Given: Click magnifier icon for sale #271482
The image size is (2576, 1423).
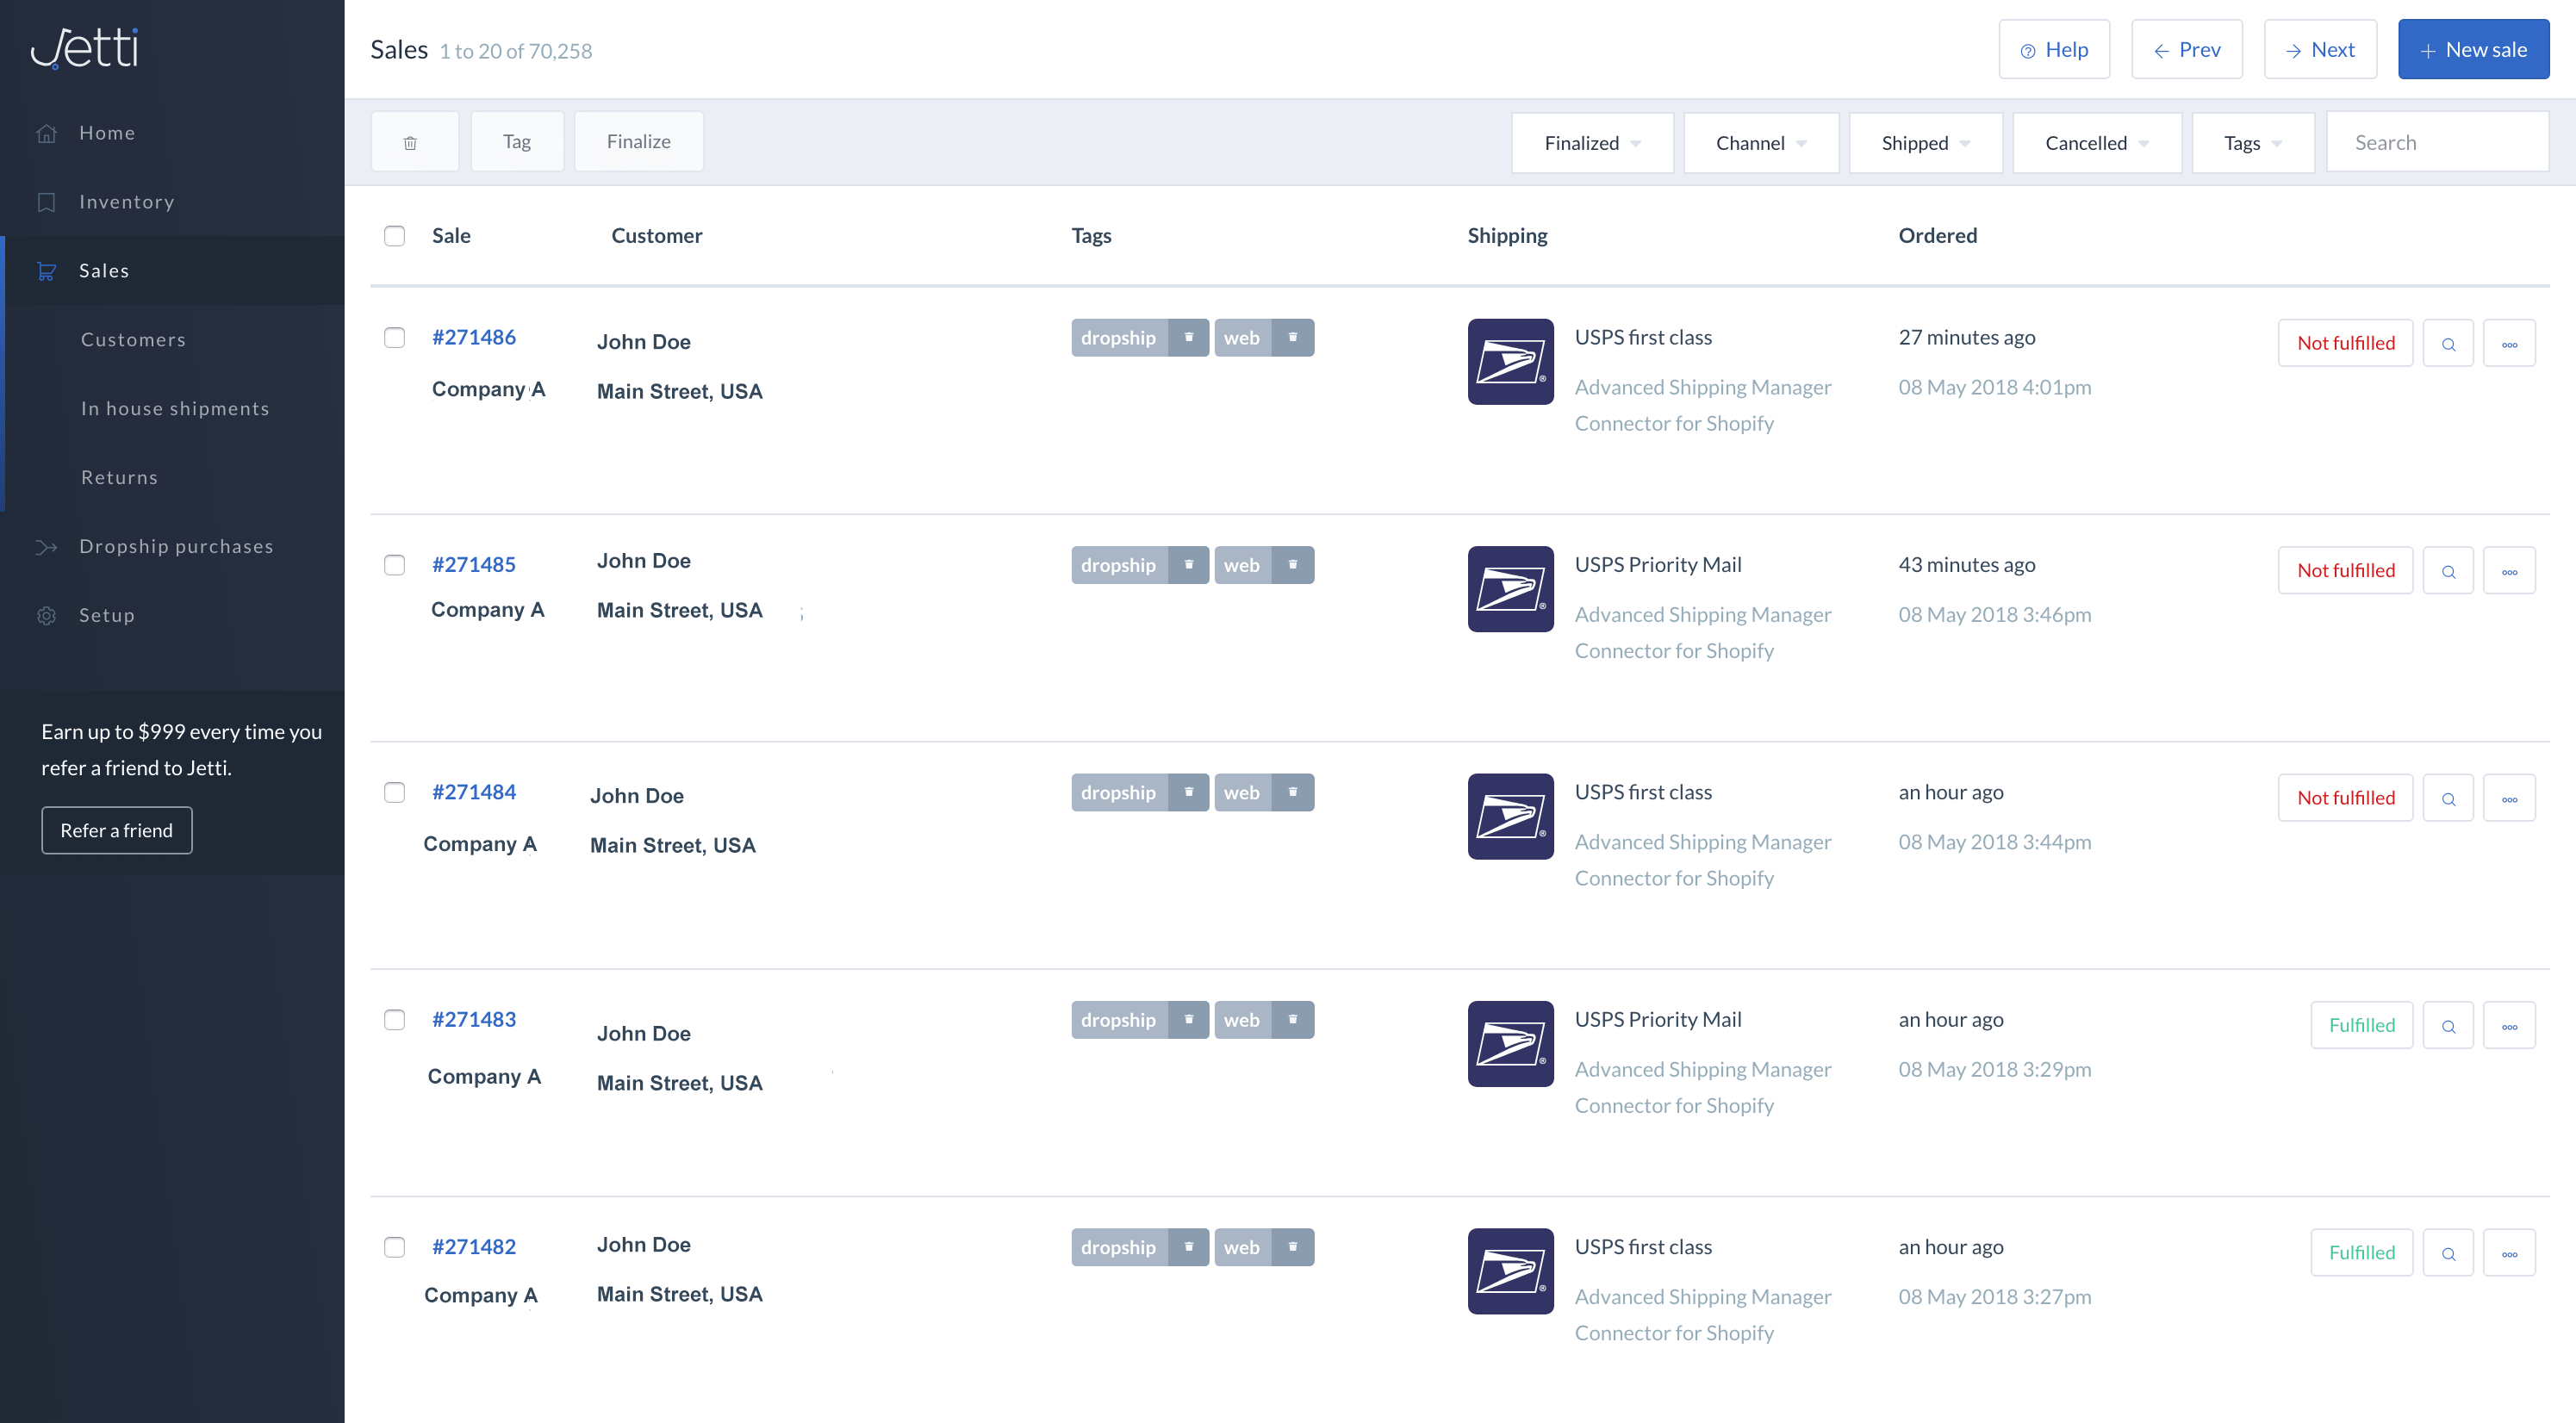Looking at the screenshot, I should 2448,1253.
